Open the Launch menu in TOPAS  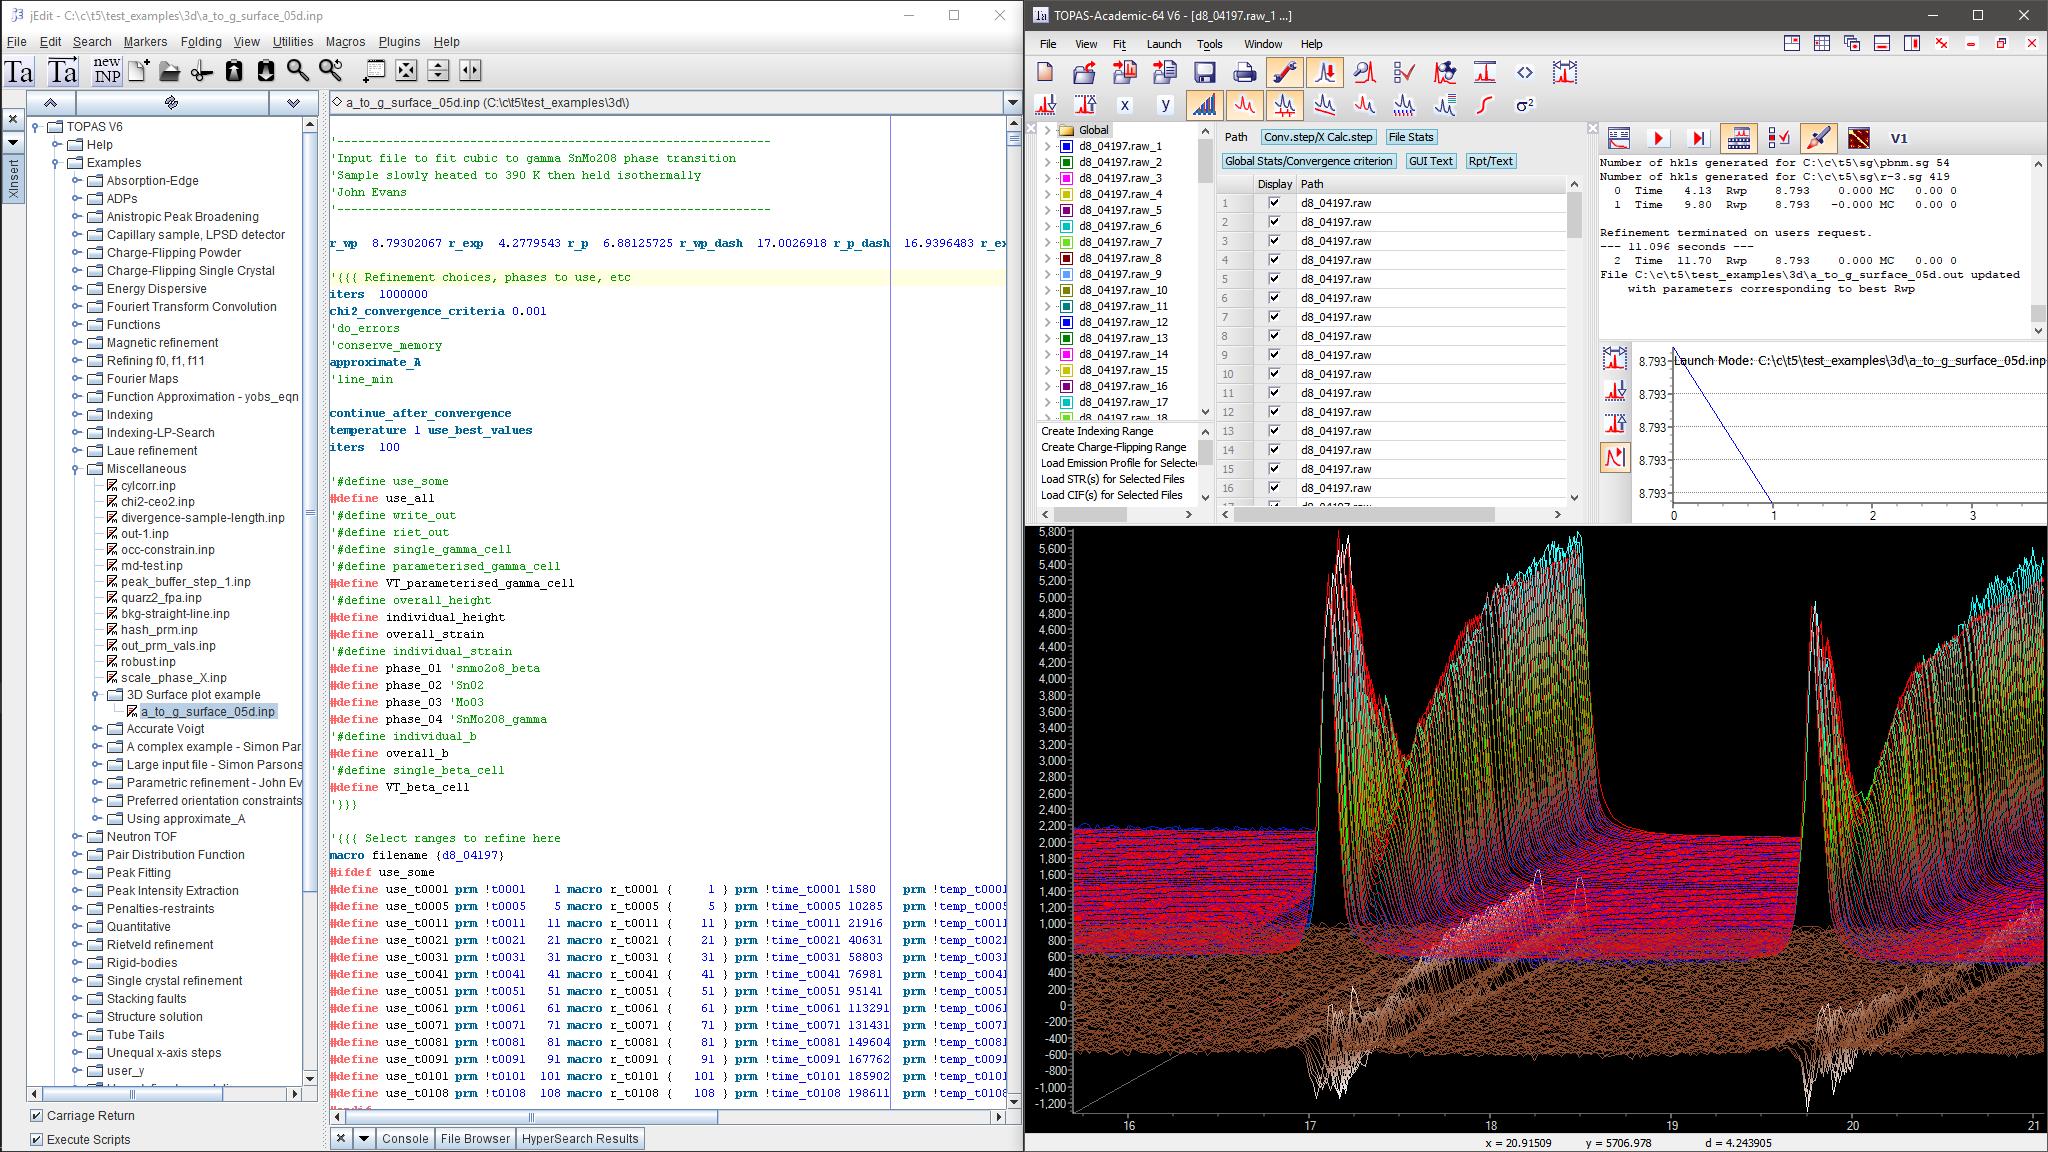1163,44
